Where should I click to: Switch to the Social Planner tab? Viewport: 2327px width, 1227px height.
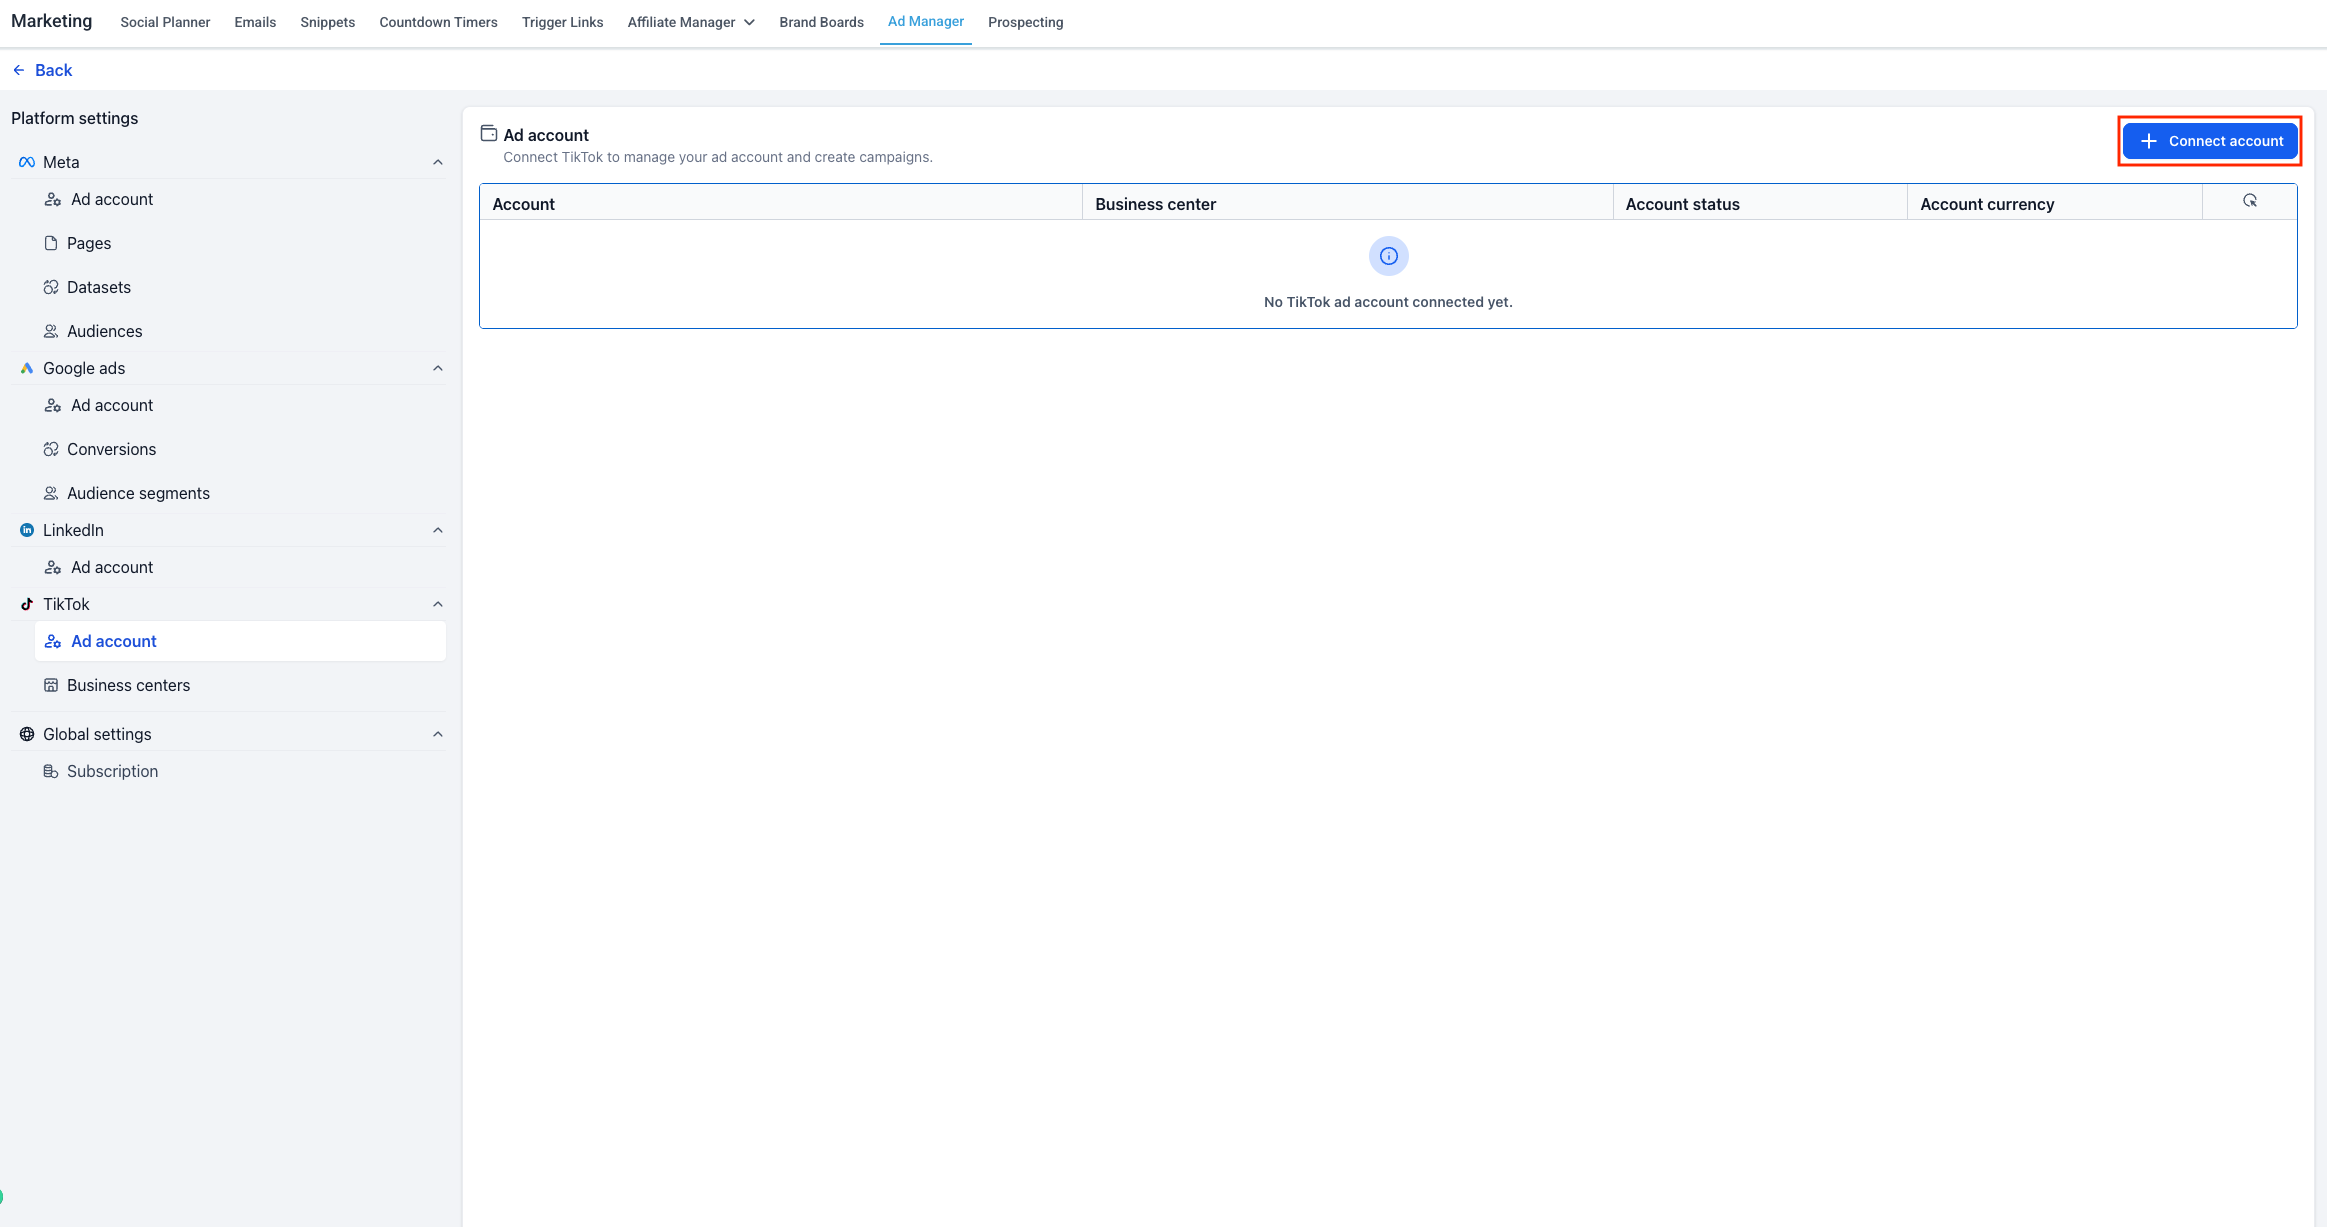coord(165,22)
